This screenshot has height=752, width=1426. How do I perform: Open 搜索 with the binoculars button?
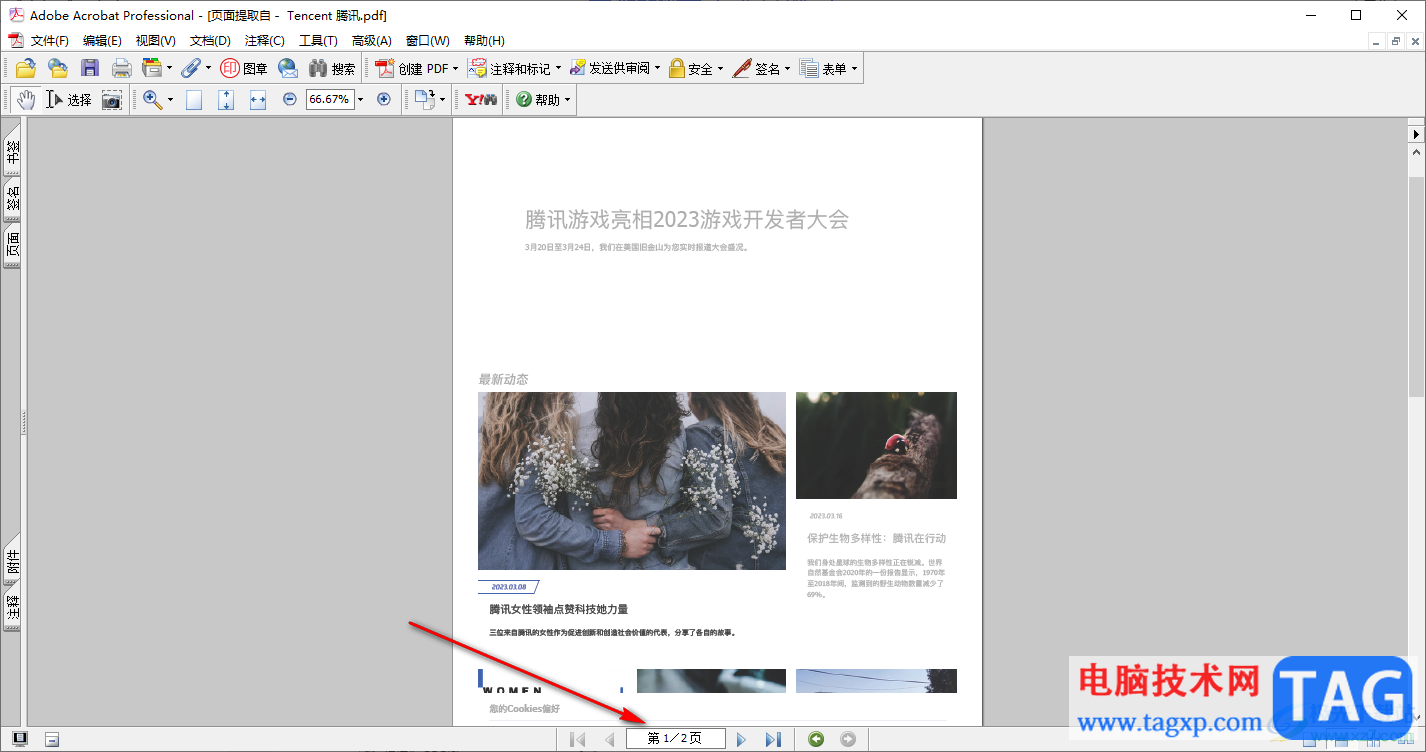click(x=332, y=68)
